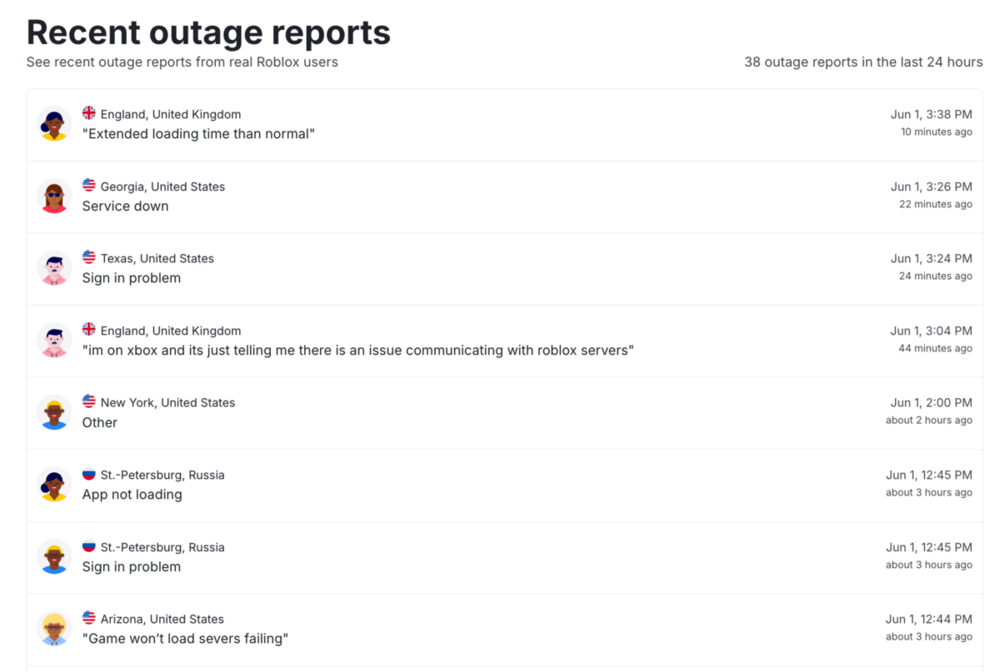This screenshot has width=1000, height=672.
Task: Click the 38 outage reports count text
Action: pos(864,62)
